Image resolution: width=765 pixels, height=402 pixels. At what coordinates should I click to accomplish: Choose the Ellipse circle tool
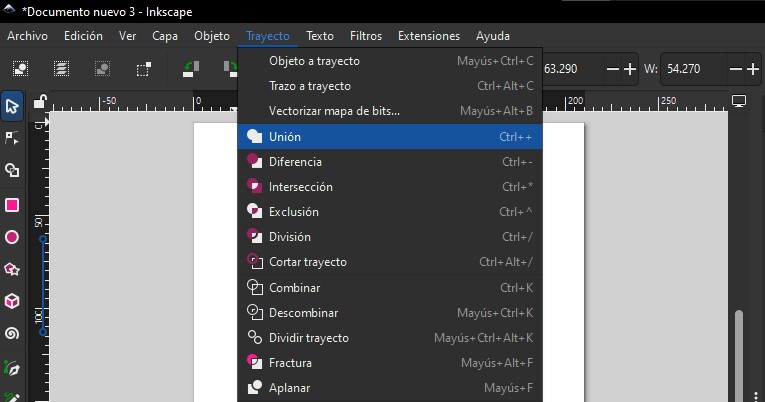[x=12, y=237]
